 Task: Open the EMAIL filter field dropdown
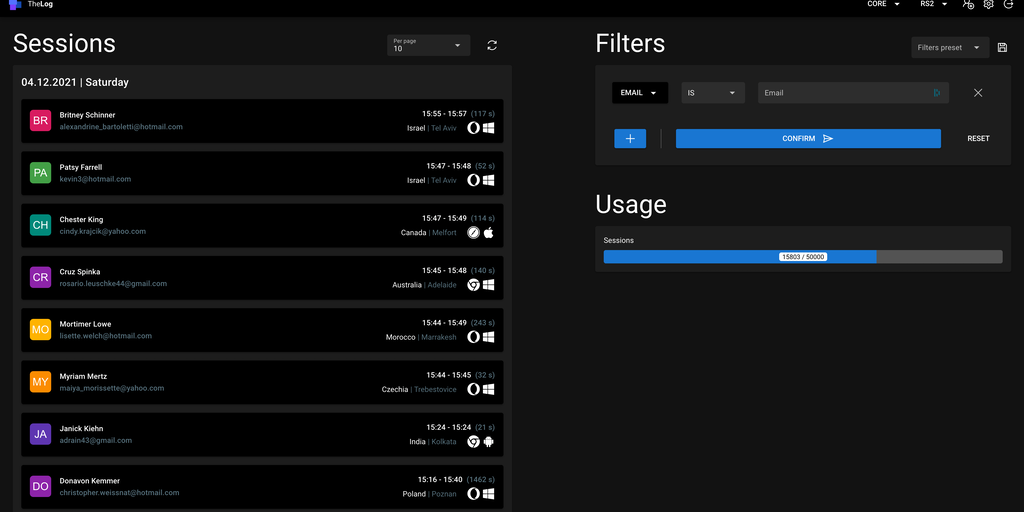pos(639,93)
